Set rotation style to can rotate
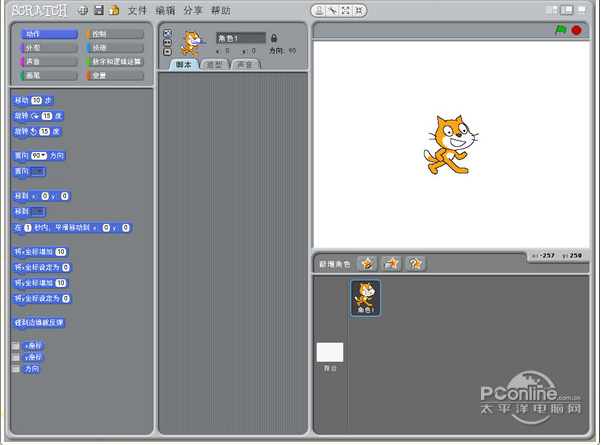The height and width of the screenshot is (445, 601). point(167,33)
